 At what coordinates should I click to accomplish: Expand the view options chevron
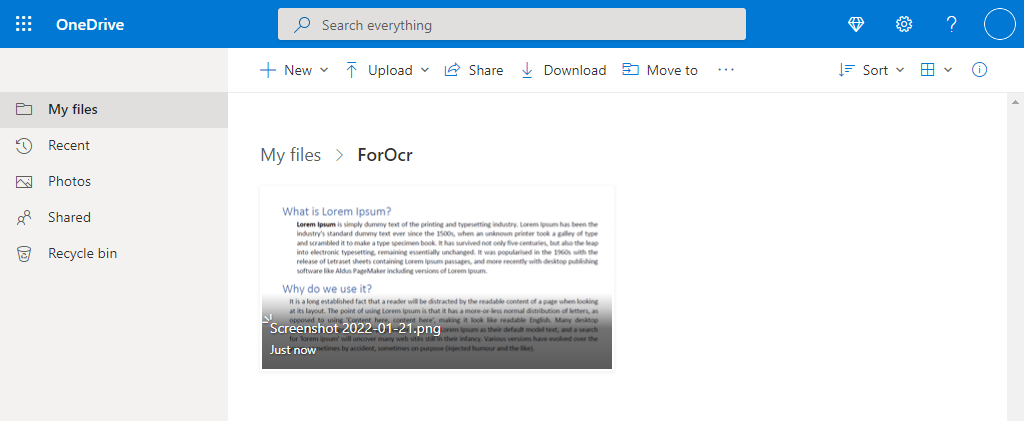948,70
